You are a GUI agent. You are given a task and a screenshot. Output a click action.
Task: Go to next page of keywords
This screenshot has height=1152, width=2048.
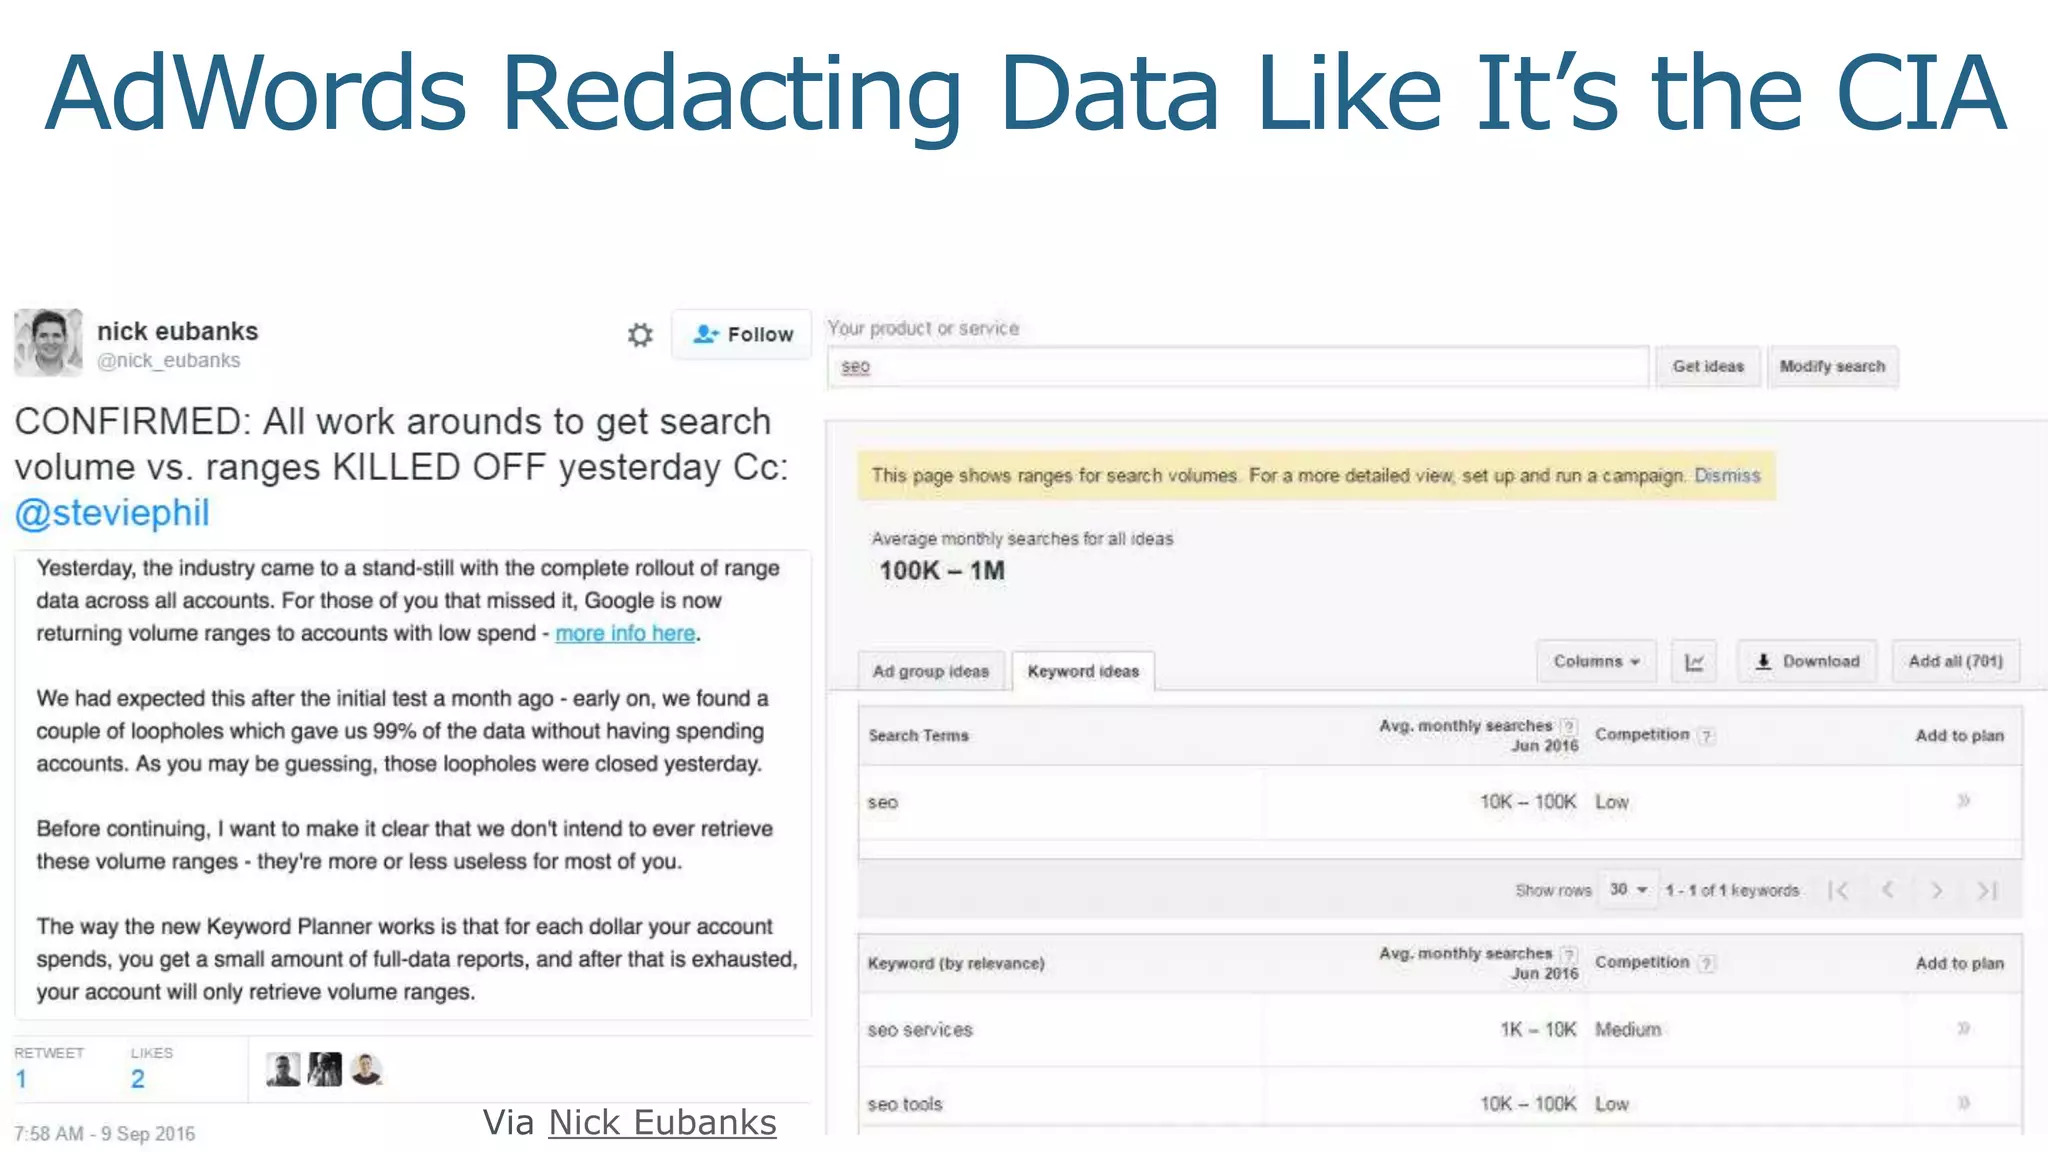(x=1937, y=890)
